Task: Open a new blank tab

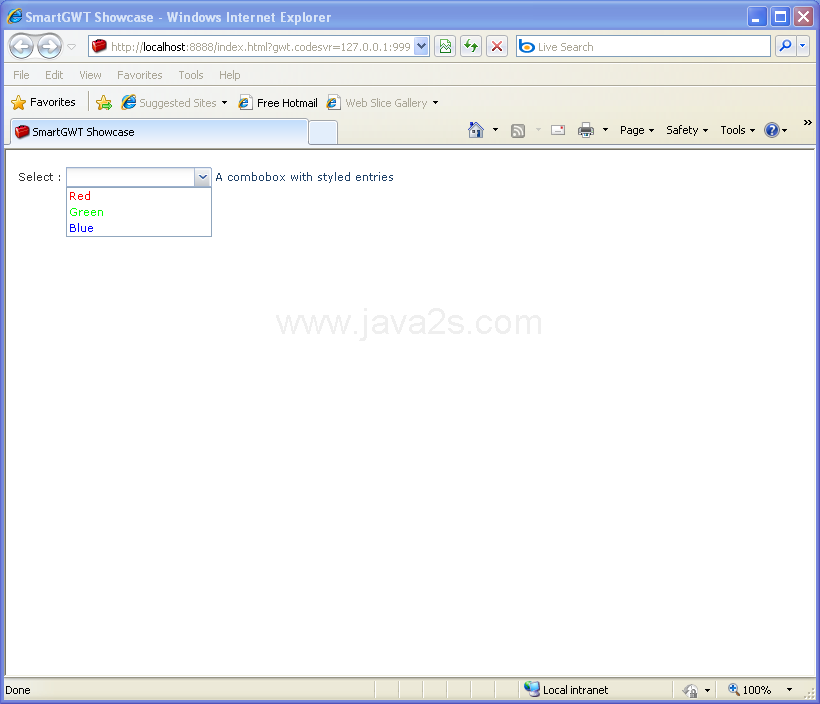Action: point(323,133)
